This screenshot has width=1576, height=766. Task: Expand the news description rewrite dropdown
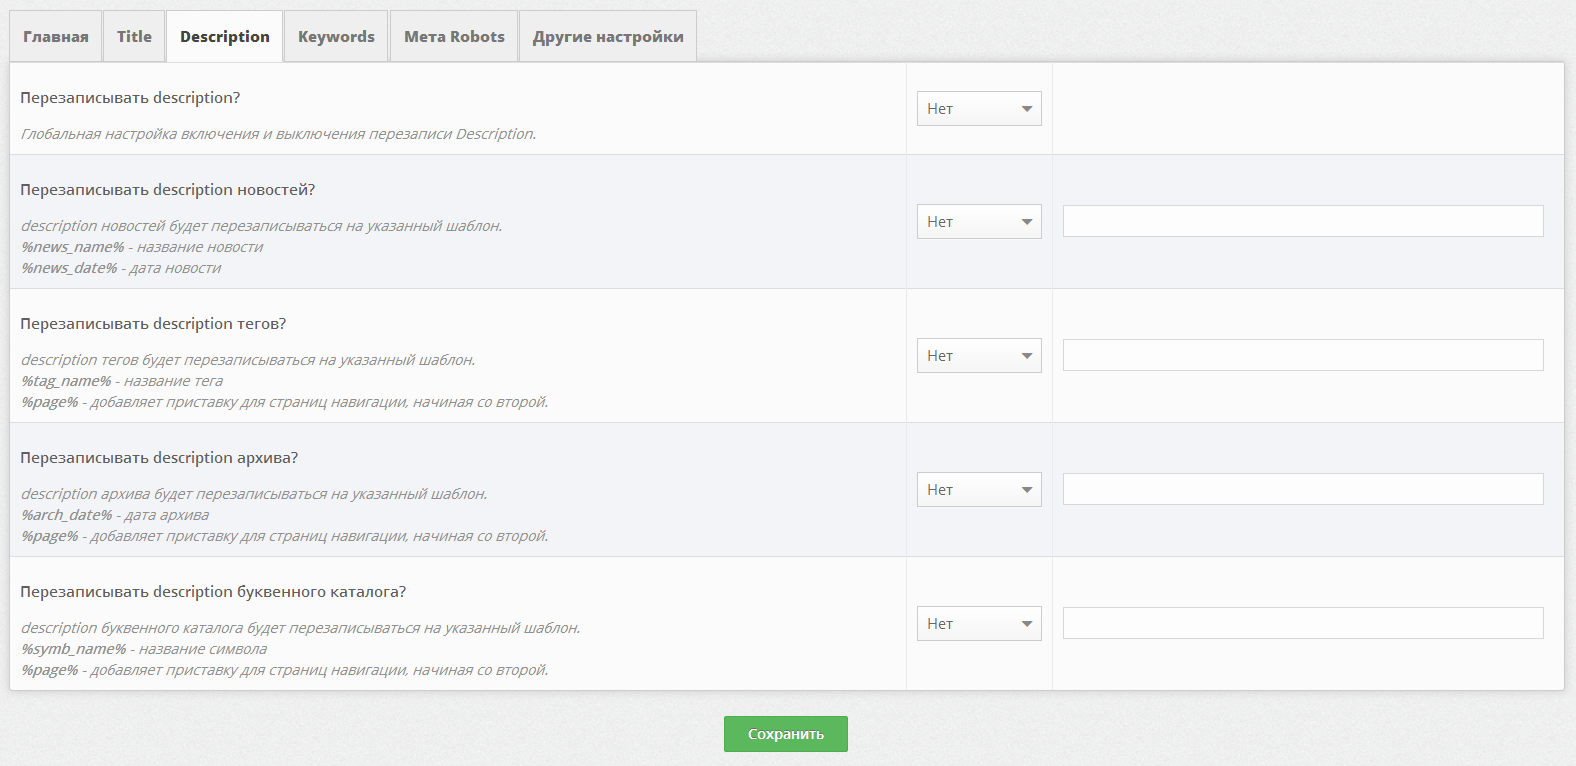click(979, 222)
